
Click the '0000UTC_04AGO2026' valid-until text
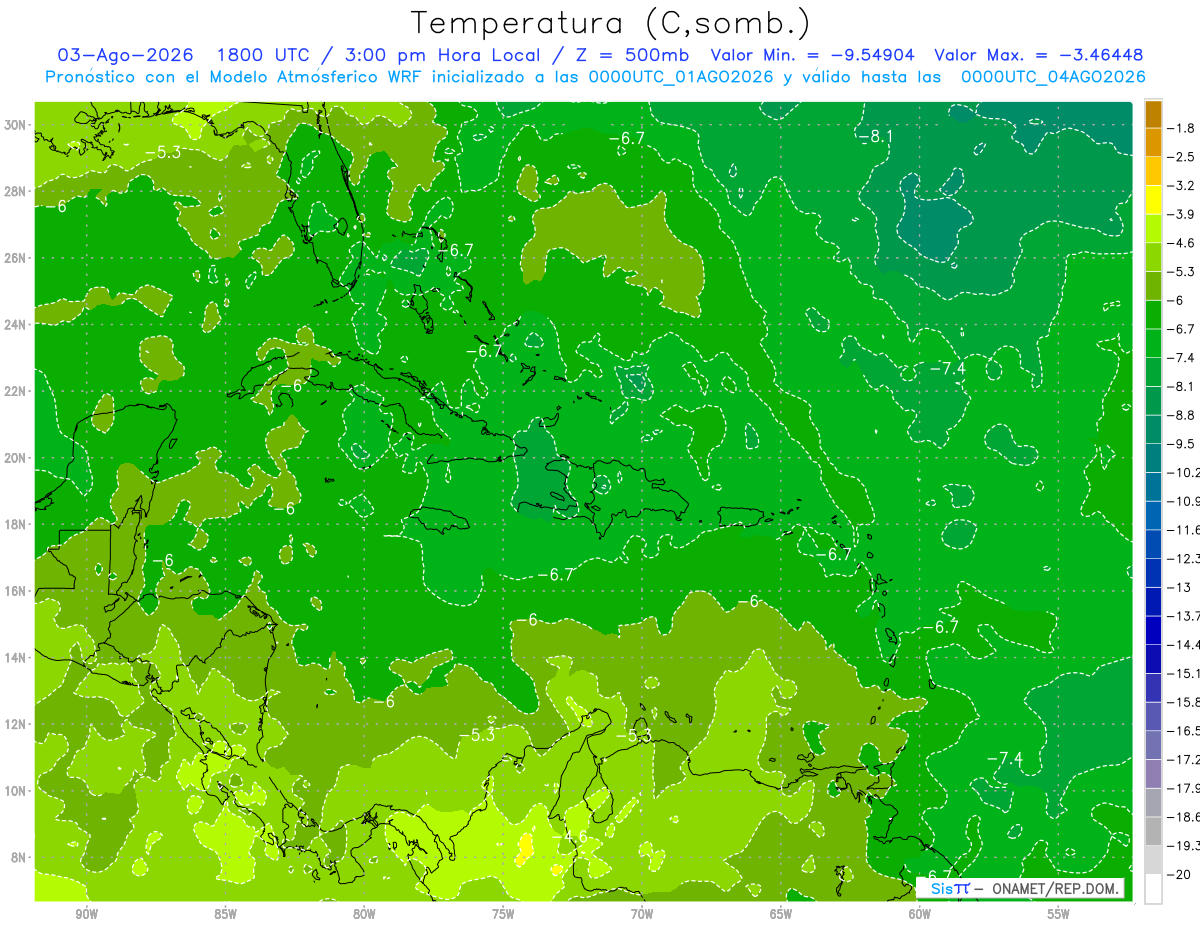coord(1053,76)
